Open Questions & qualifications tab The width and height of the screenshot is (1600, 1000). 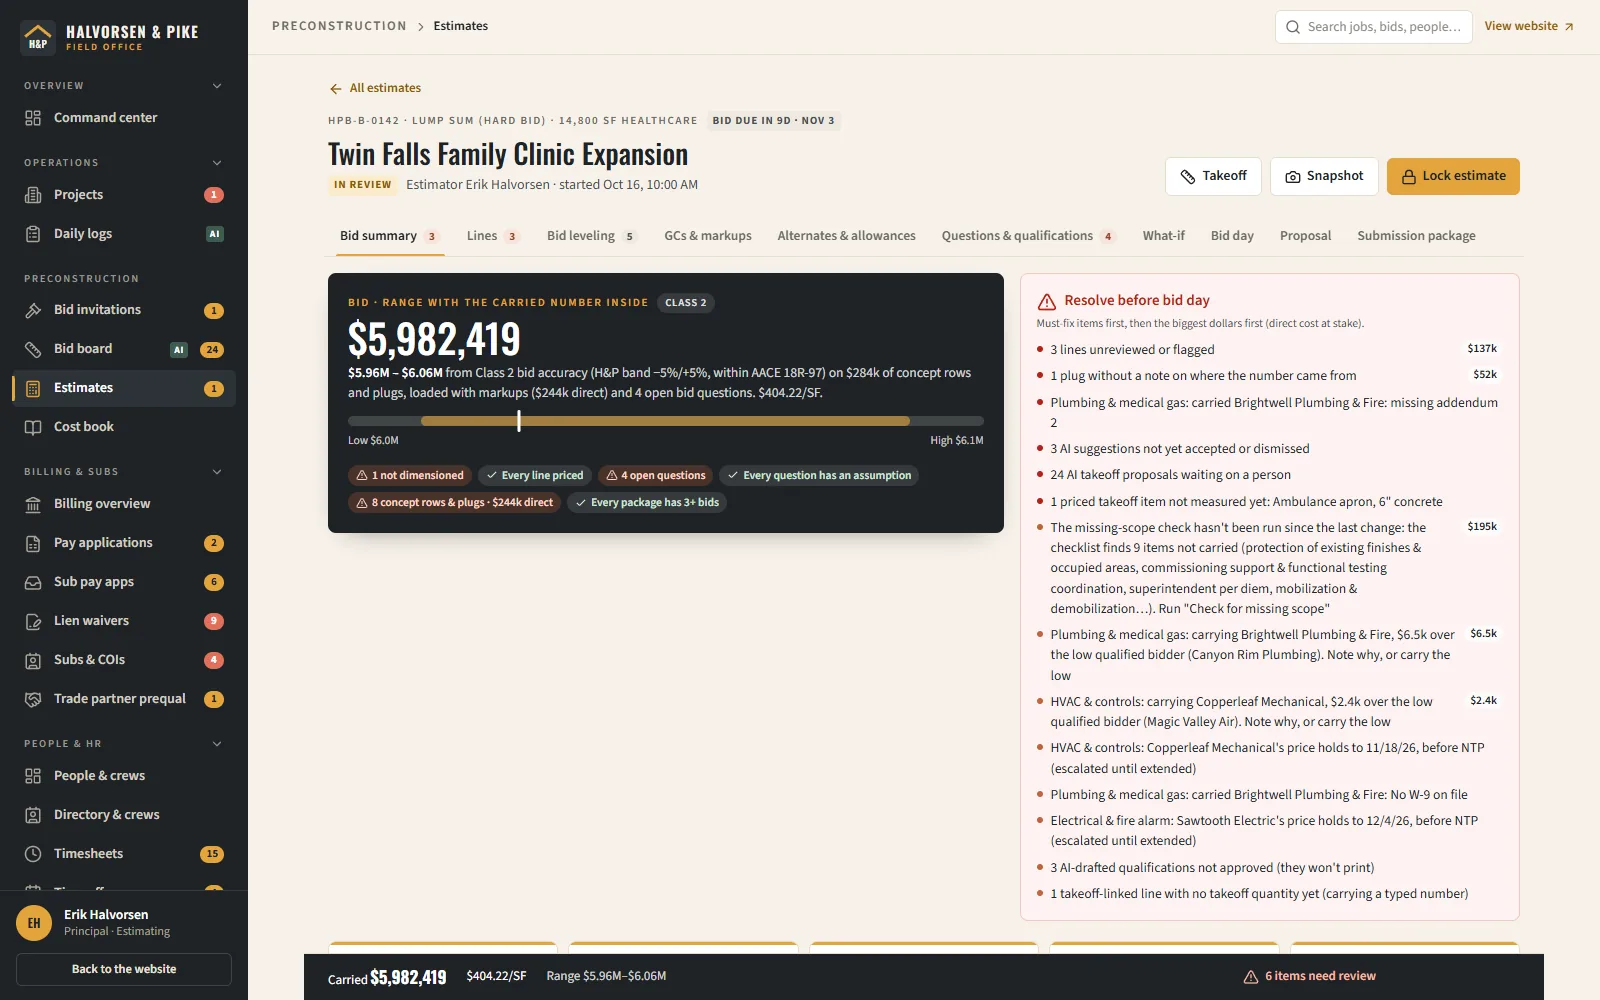click(x=1028, y=236)
